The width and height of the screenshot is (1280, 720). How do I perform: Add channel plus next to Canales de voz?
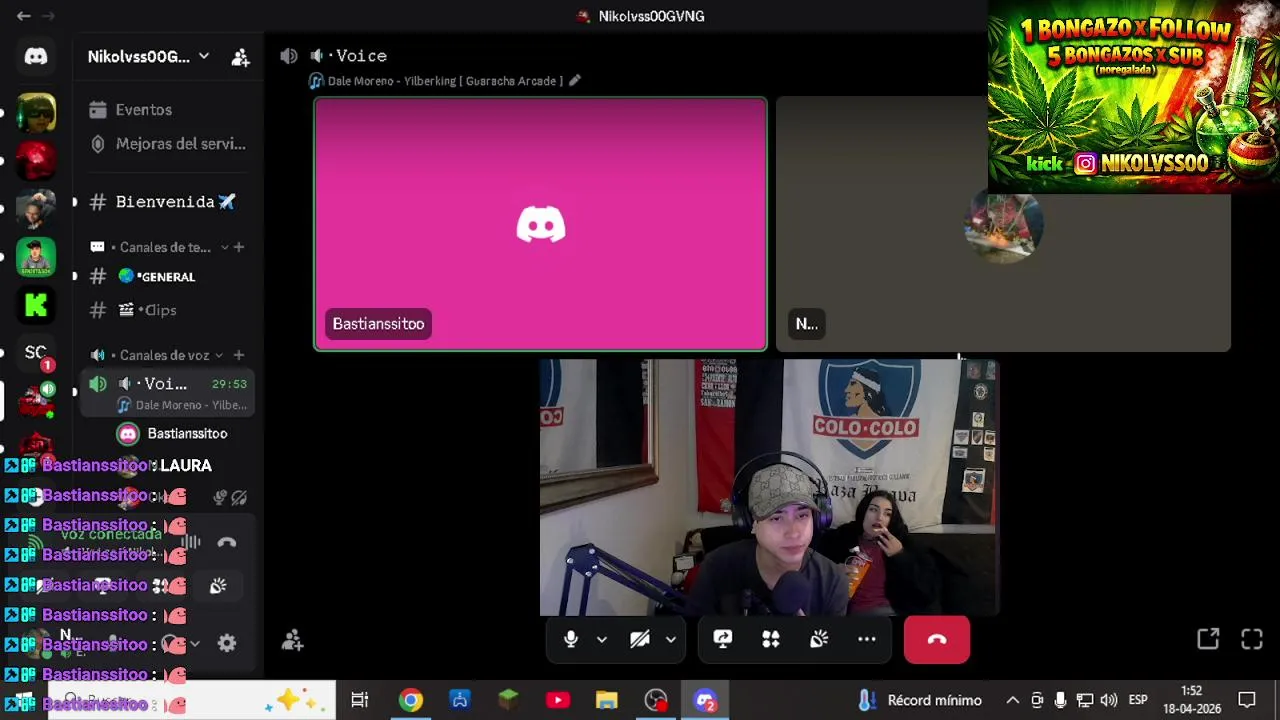(x=239, y=355)
